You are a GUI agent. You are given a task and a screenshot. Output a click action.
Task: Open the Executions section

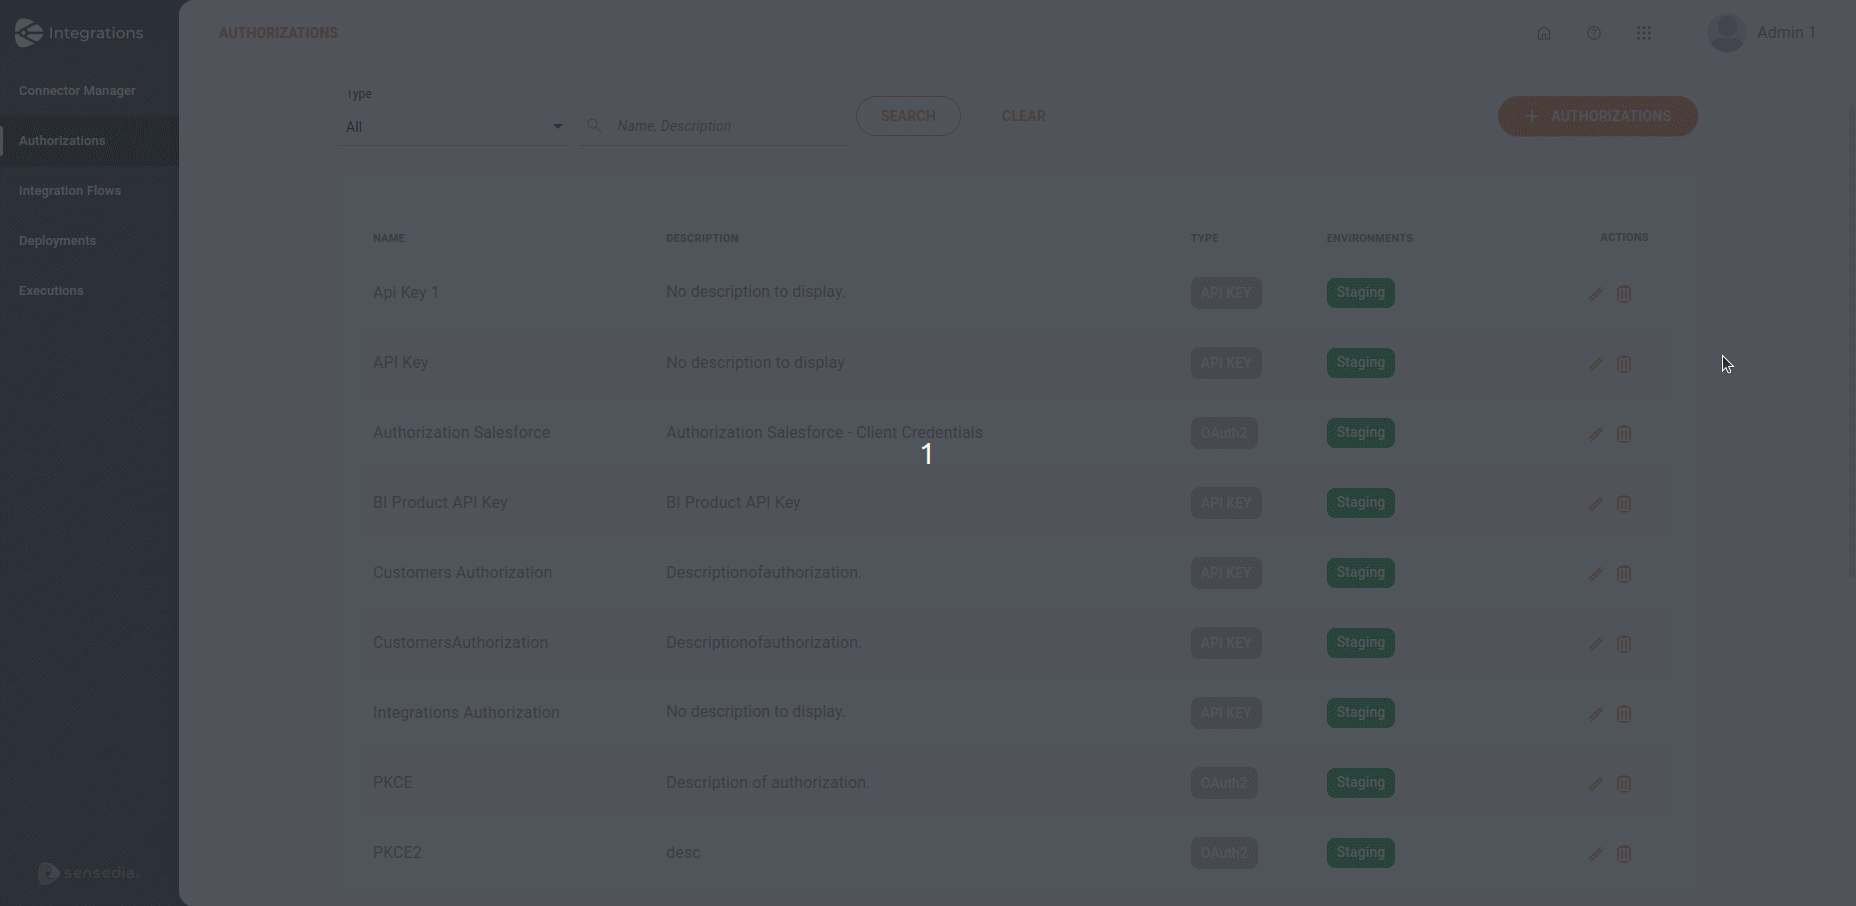point(51,290)
